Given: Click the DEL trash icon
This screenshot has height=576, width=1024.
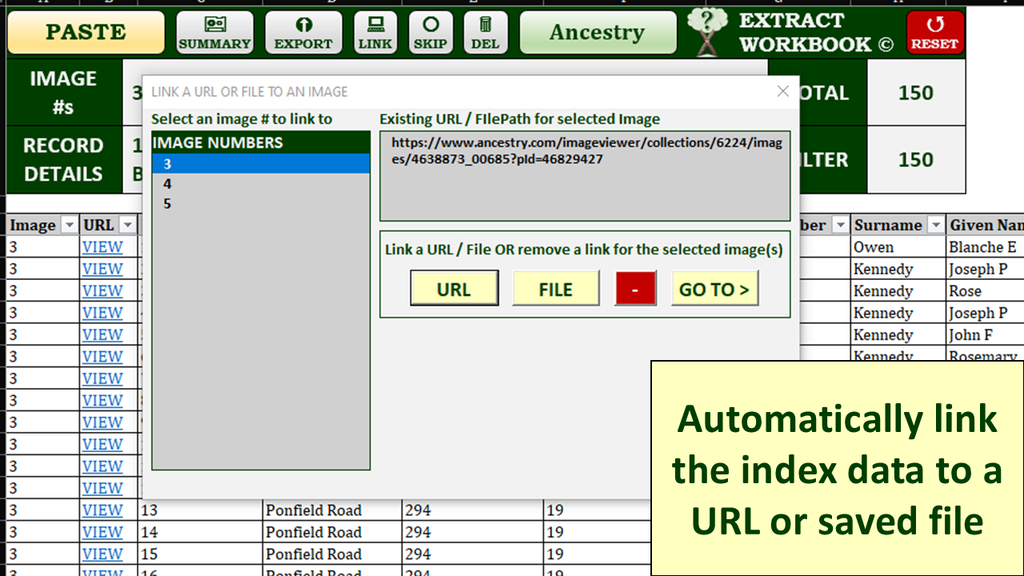Looking at the screenshot, I should point(485,32).
